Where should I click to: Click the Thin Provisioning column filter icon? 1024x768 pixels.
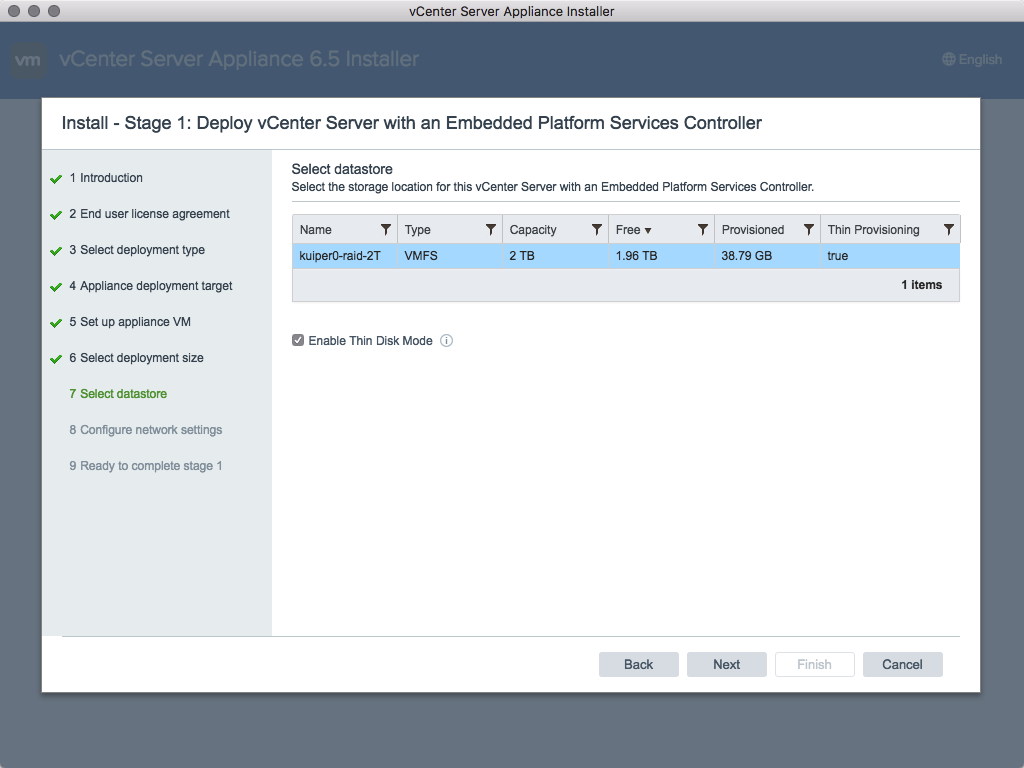coord(949,230)
